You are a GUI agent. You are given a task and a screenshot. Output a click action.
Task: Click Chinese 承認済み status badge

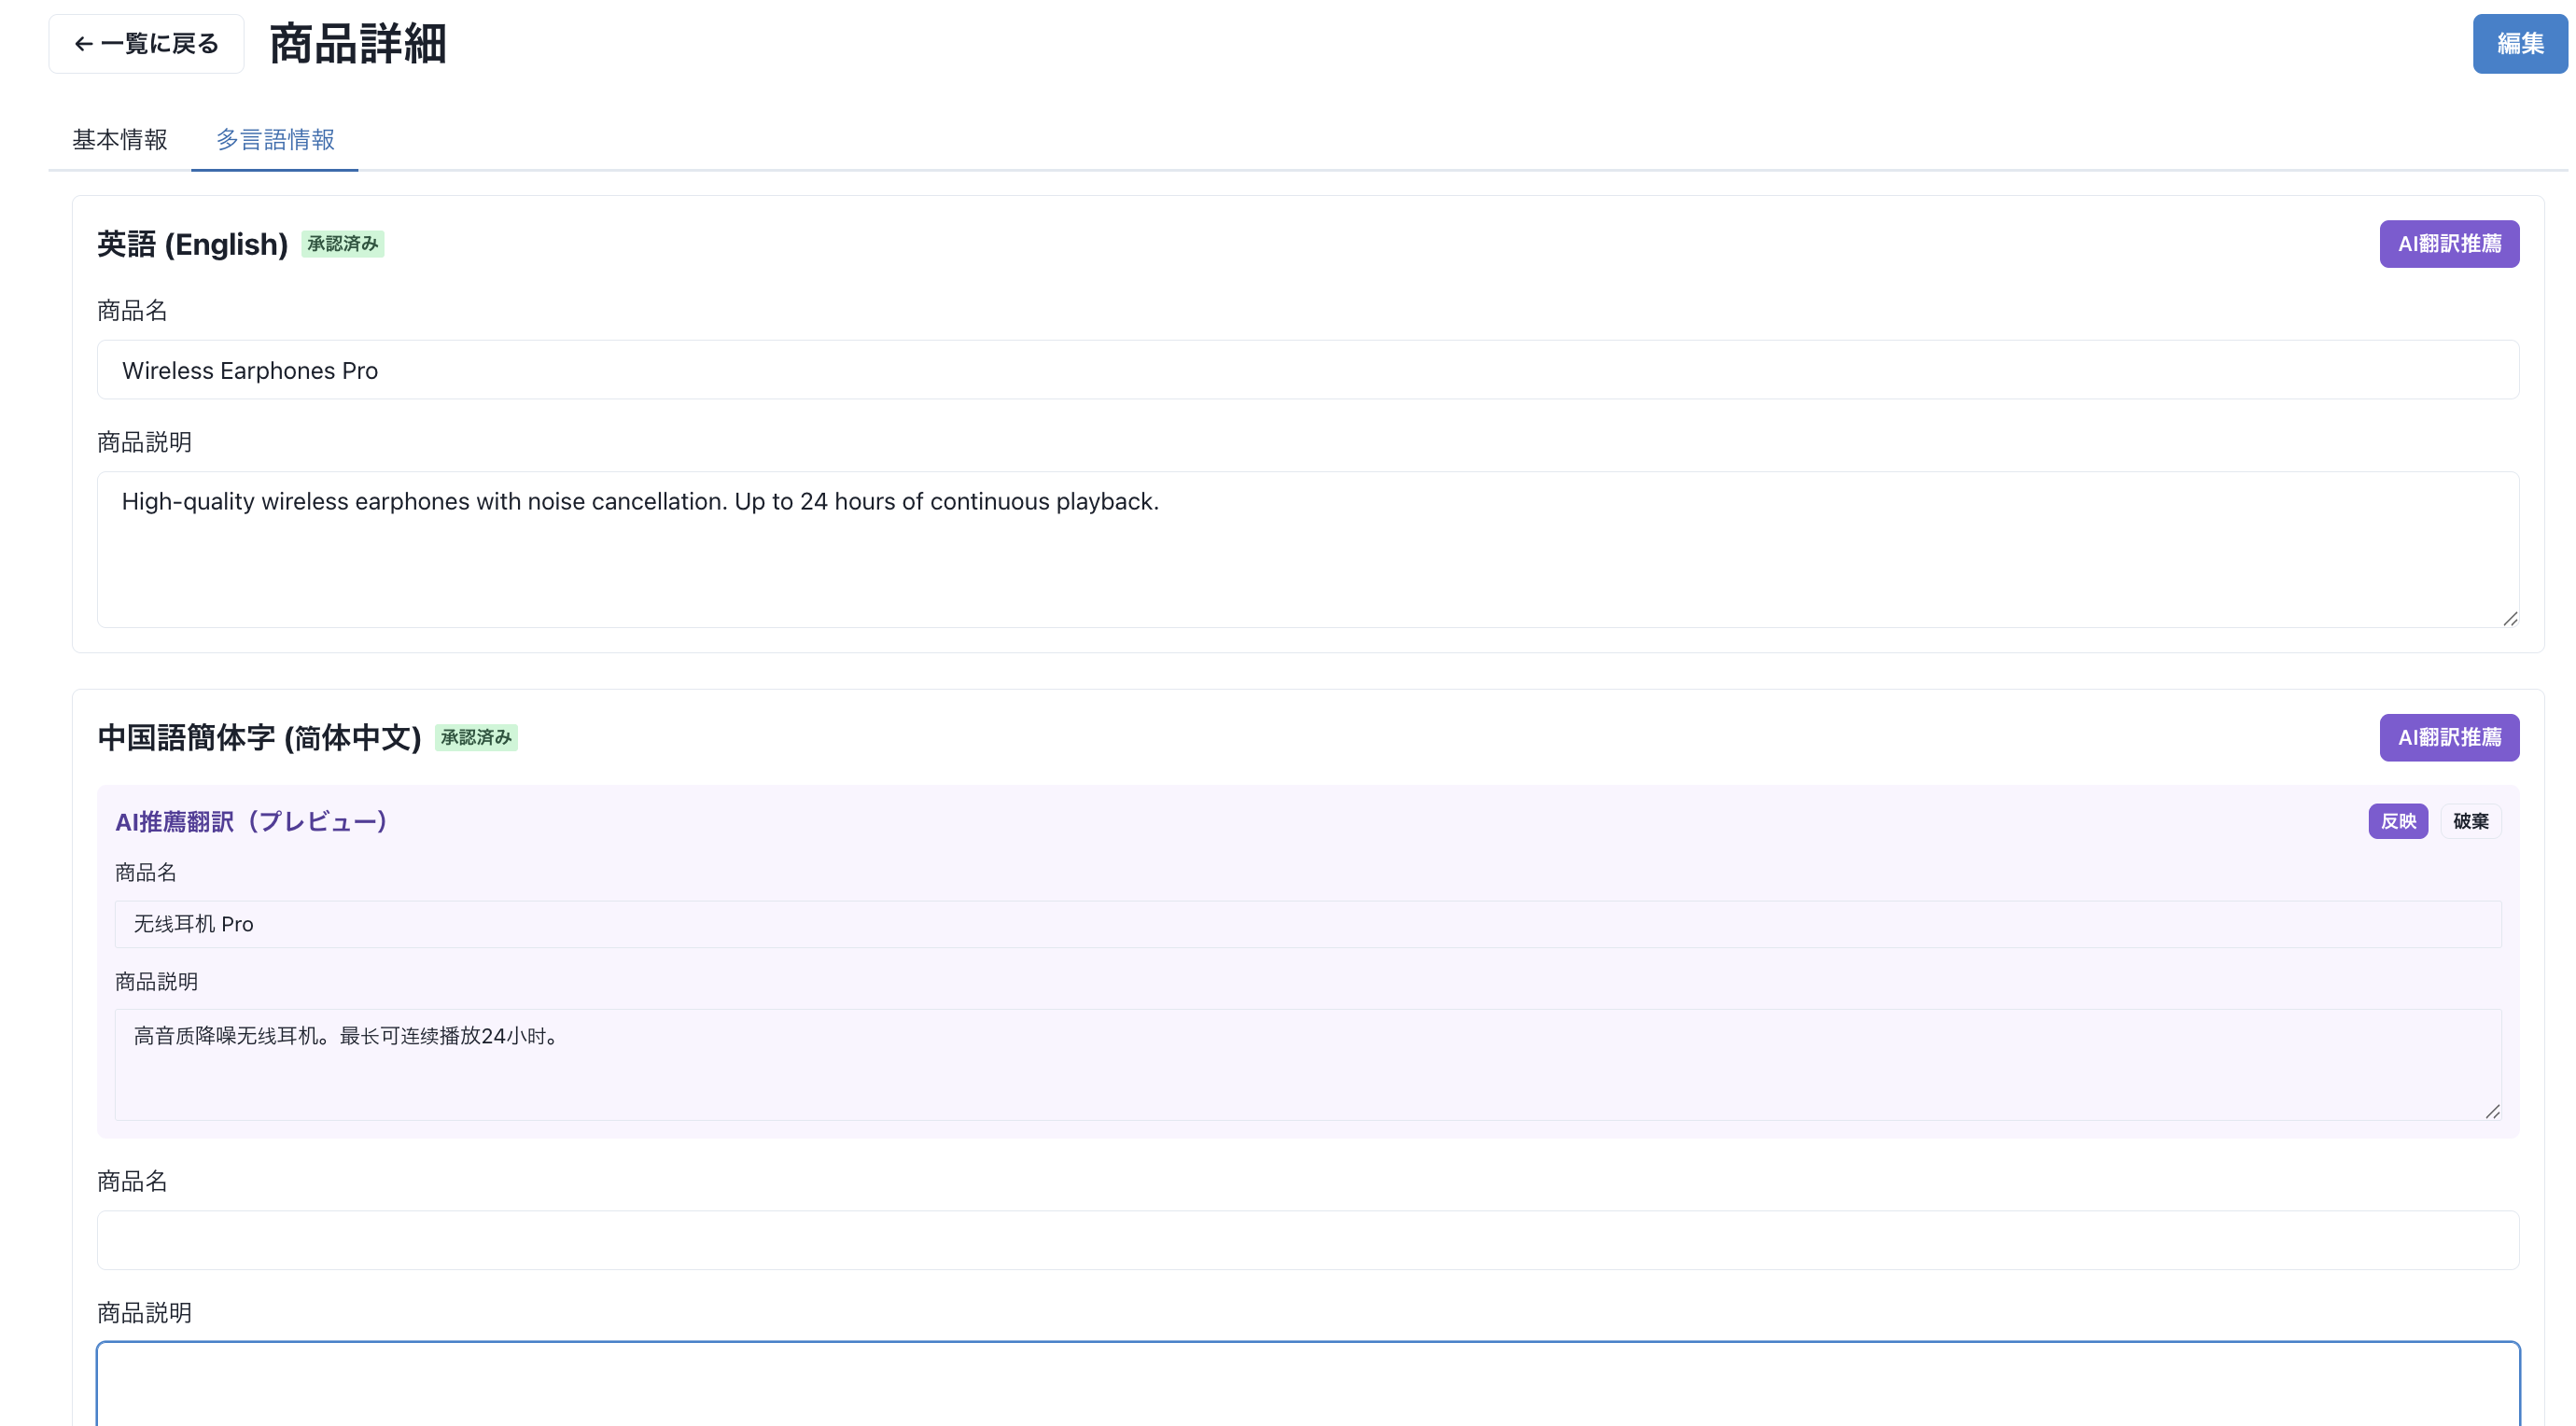click(476, 738)
